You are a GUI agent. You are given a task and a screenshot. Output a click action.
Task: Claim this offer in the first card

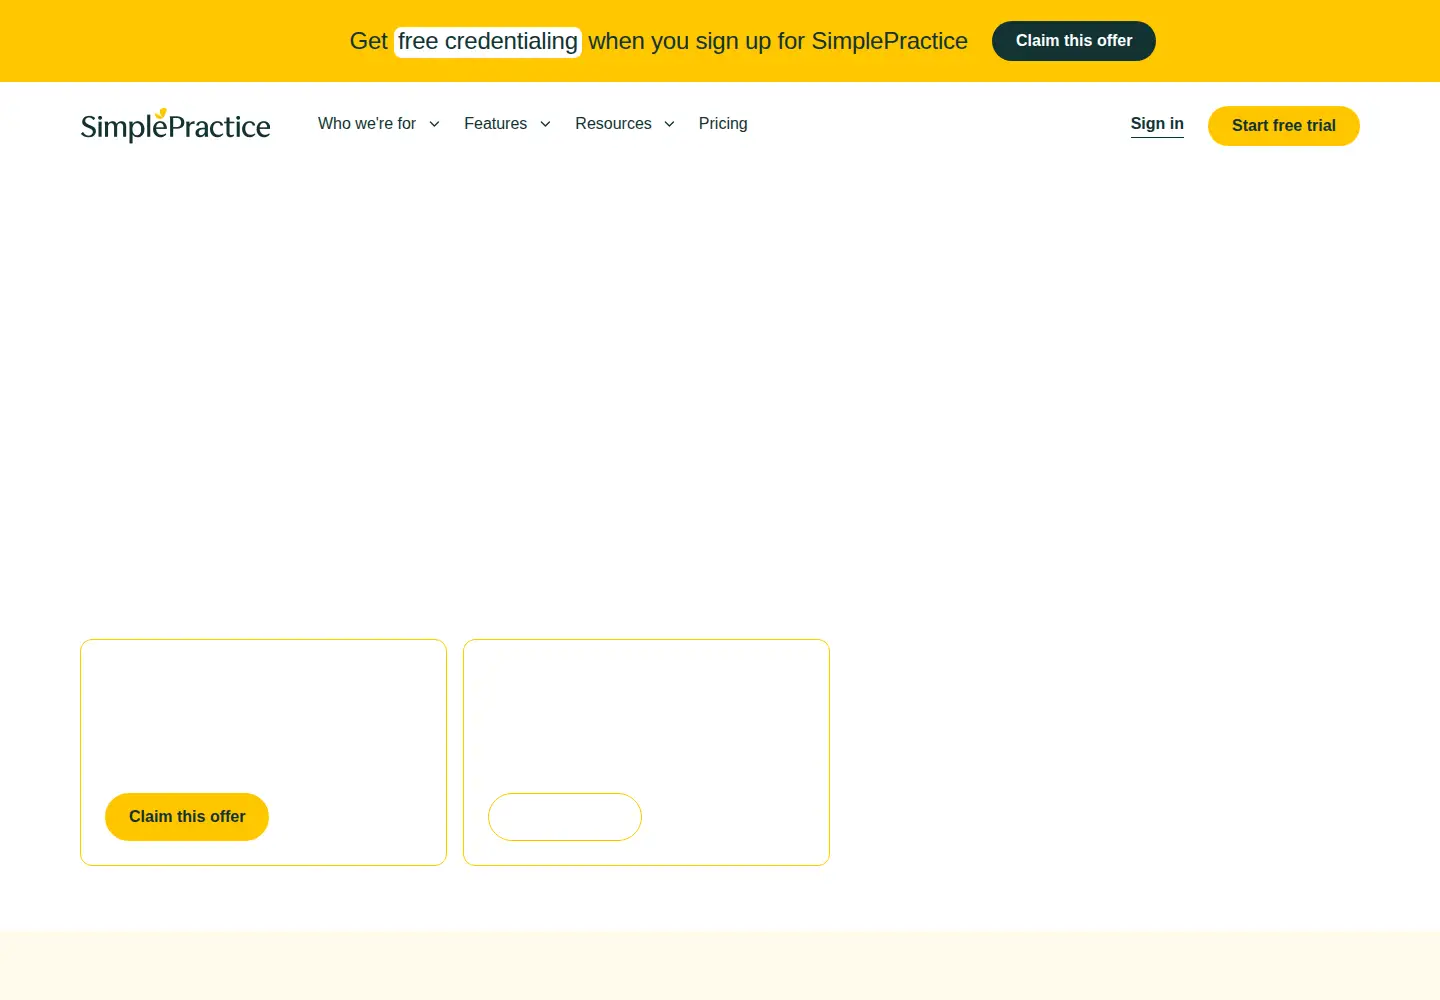[x=187, y=817]
